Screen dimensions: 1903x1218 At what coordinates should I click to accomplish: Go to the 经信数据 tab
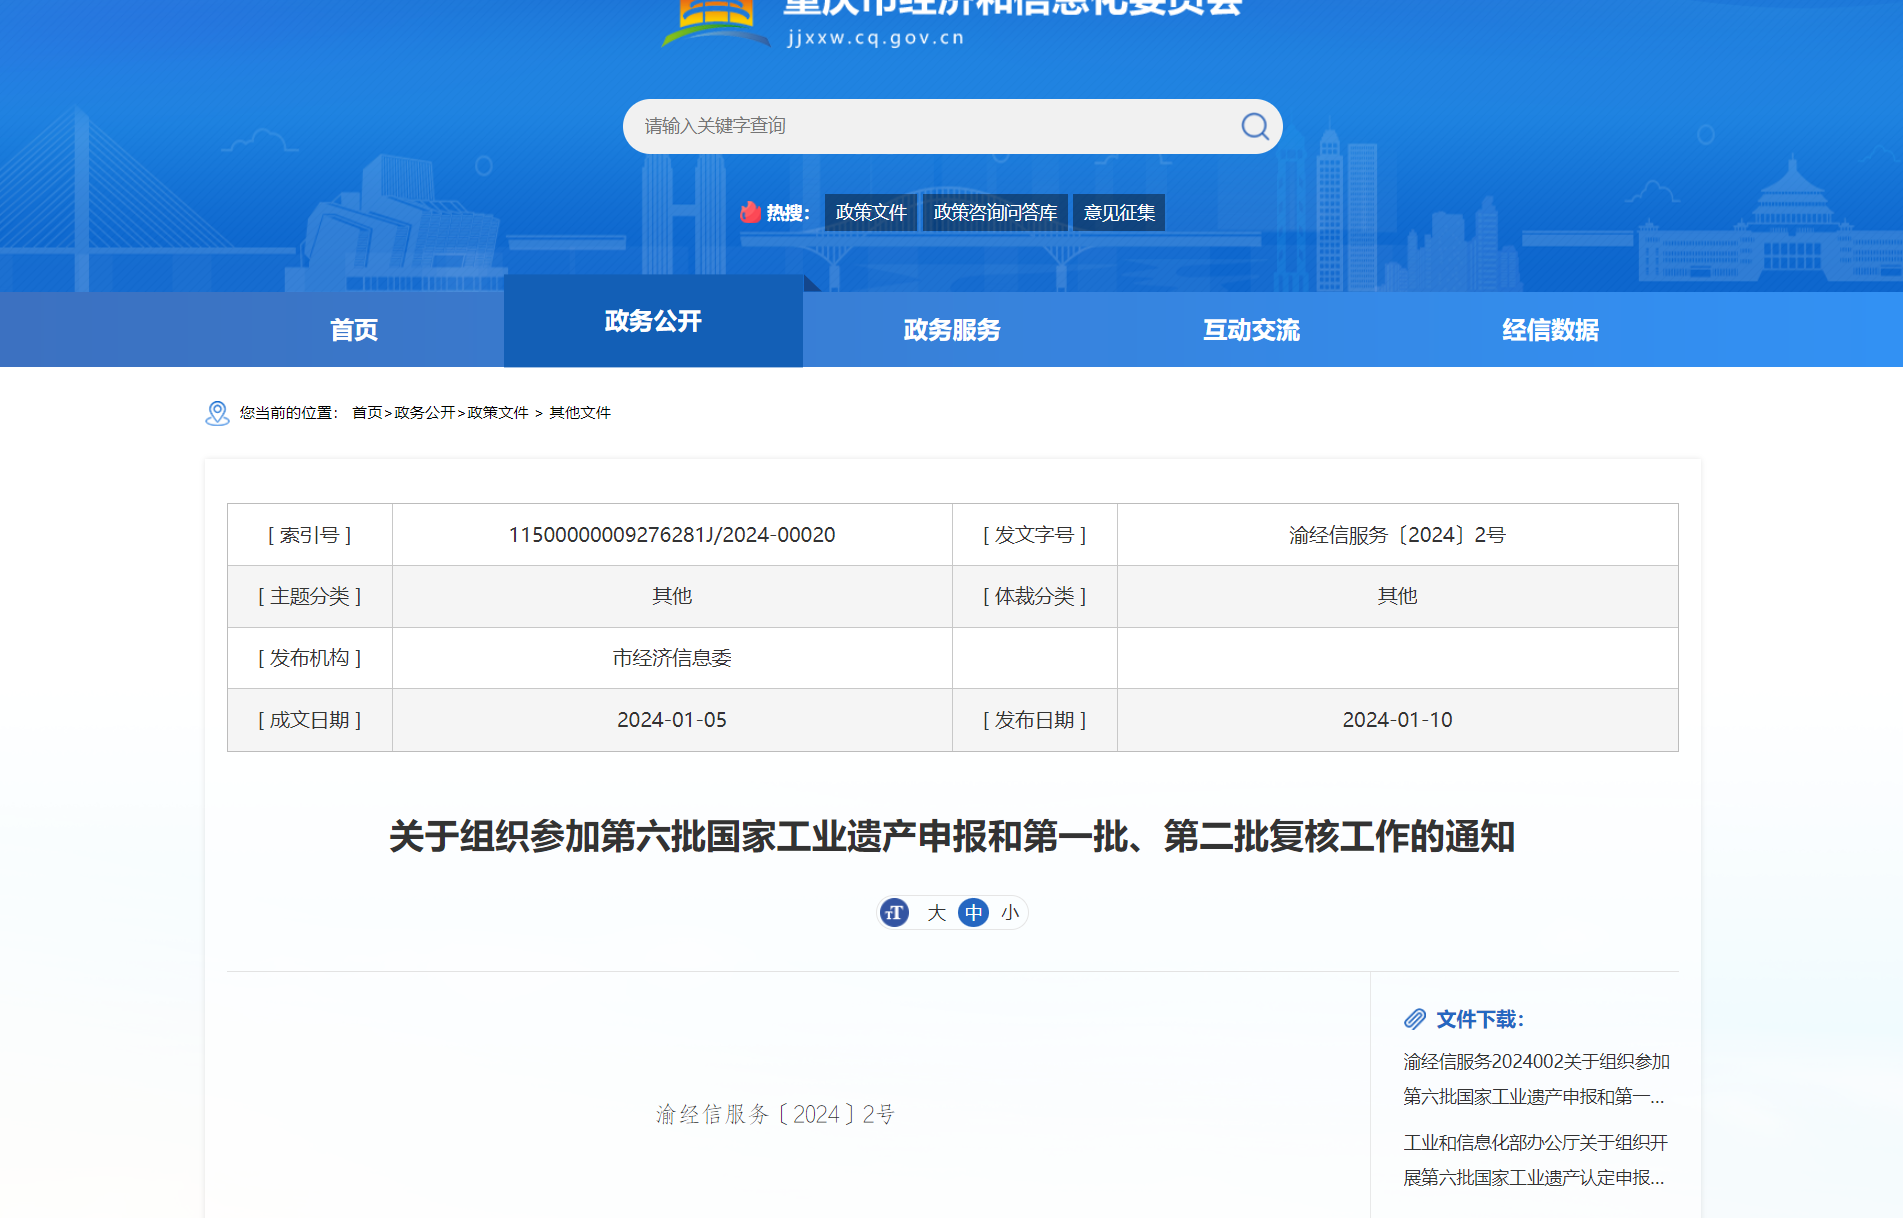[1550, 330]
